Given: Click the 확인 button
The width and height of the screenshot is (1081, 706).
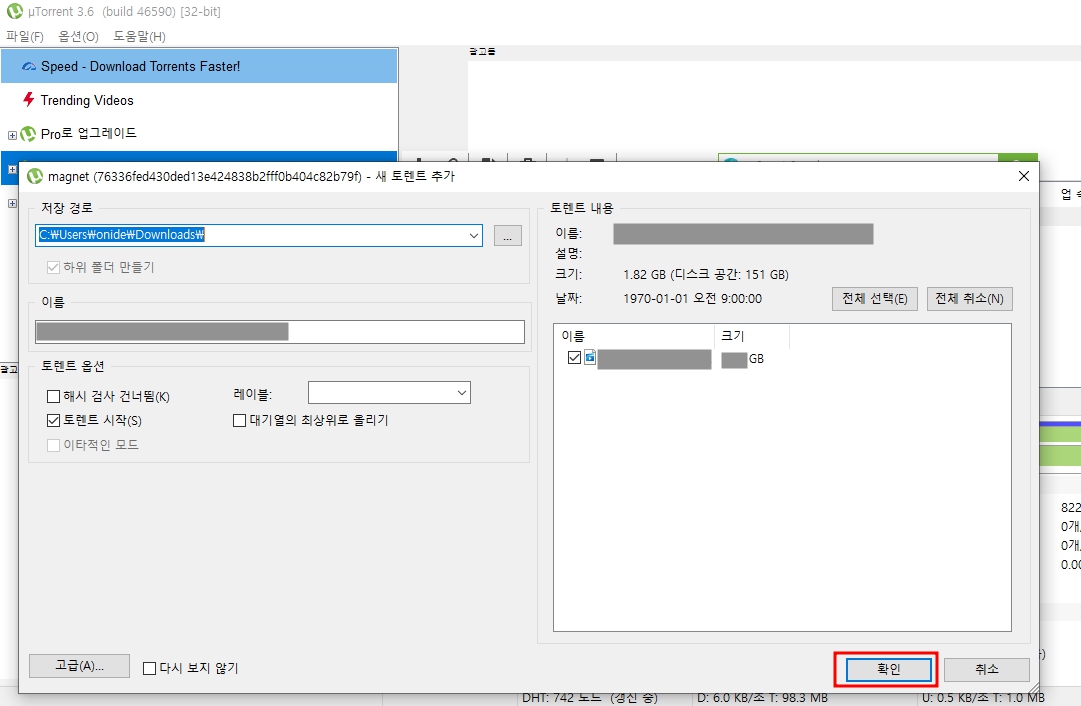Looking at the screenshot, I should tap(889, 669).
